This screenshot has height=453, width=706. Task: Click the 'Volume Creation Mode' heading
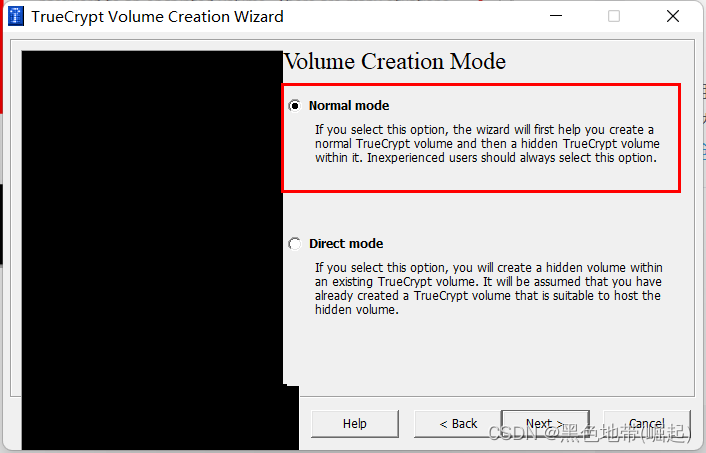[395, 61]
